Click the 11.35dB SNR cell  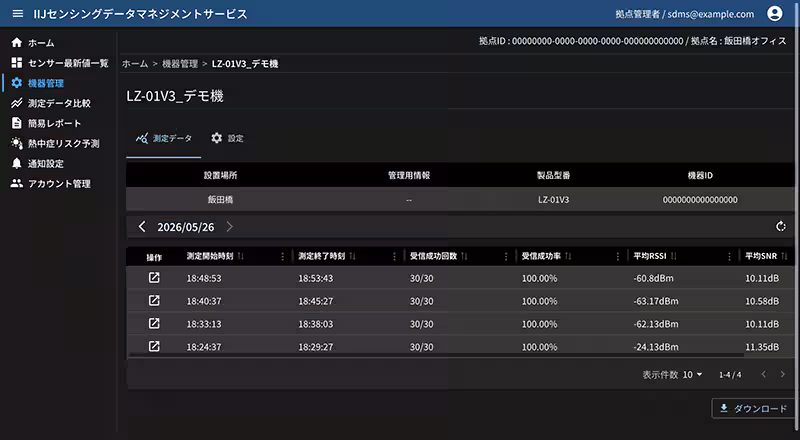(x=762, y=347)
